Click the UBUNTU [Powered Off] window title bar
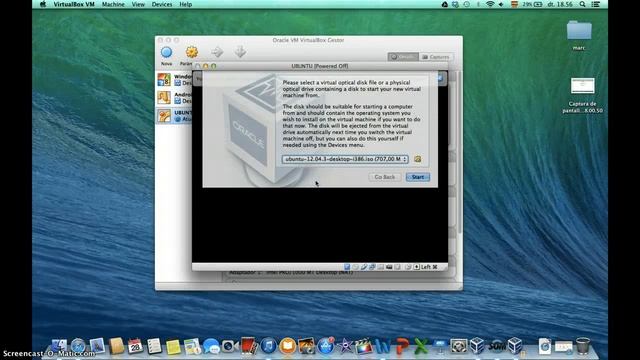 coord(320,66)
